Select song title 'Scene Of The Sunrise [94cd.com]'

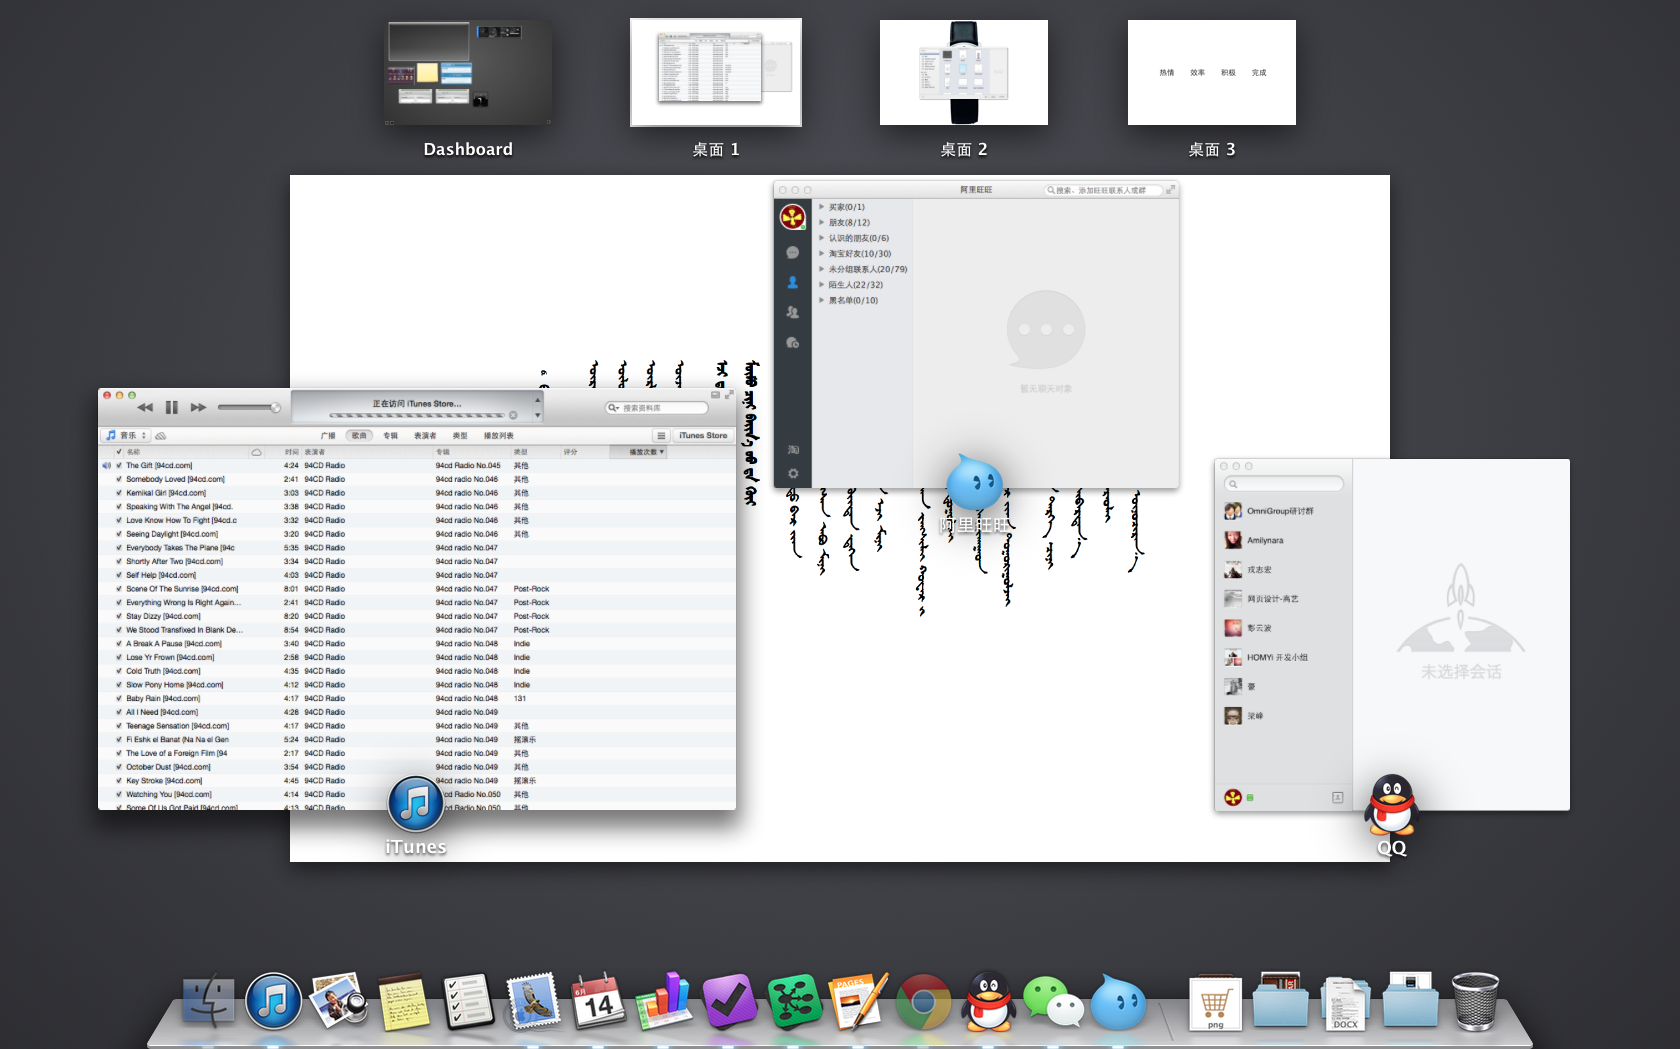click(182, 589)
